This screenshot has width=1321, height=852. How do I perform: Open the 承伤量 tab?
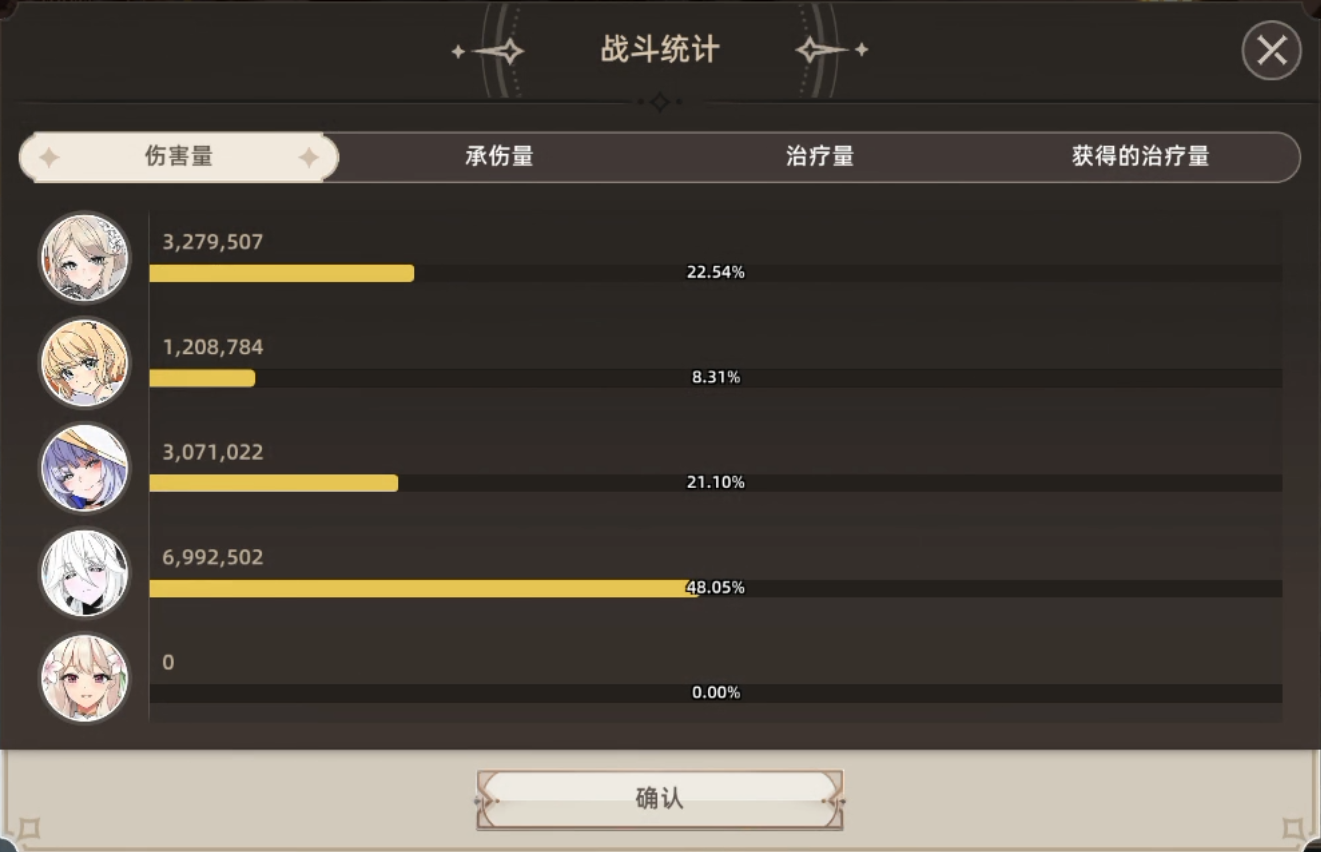coord(499,157)
